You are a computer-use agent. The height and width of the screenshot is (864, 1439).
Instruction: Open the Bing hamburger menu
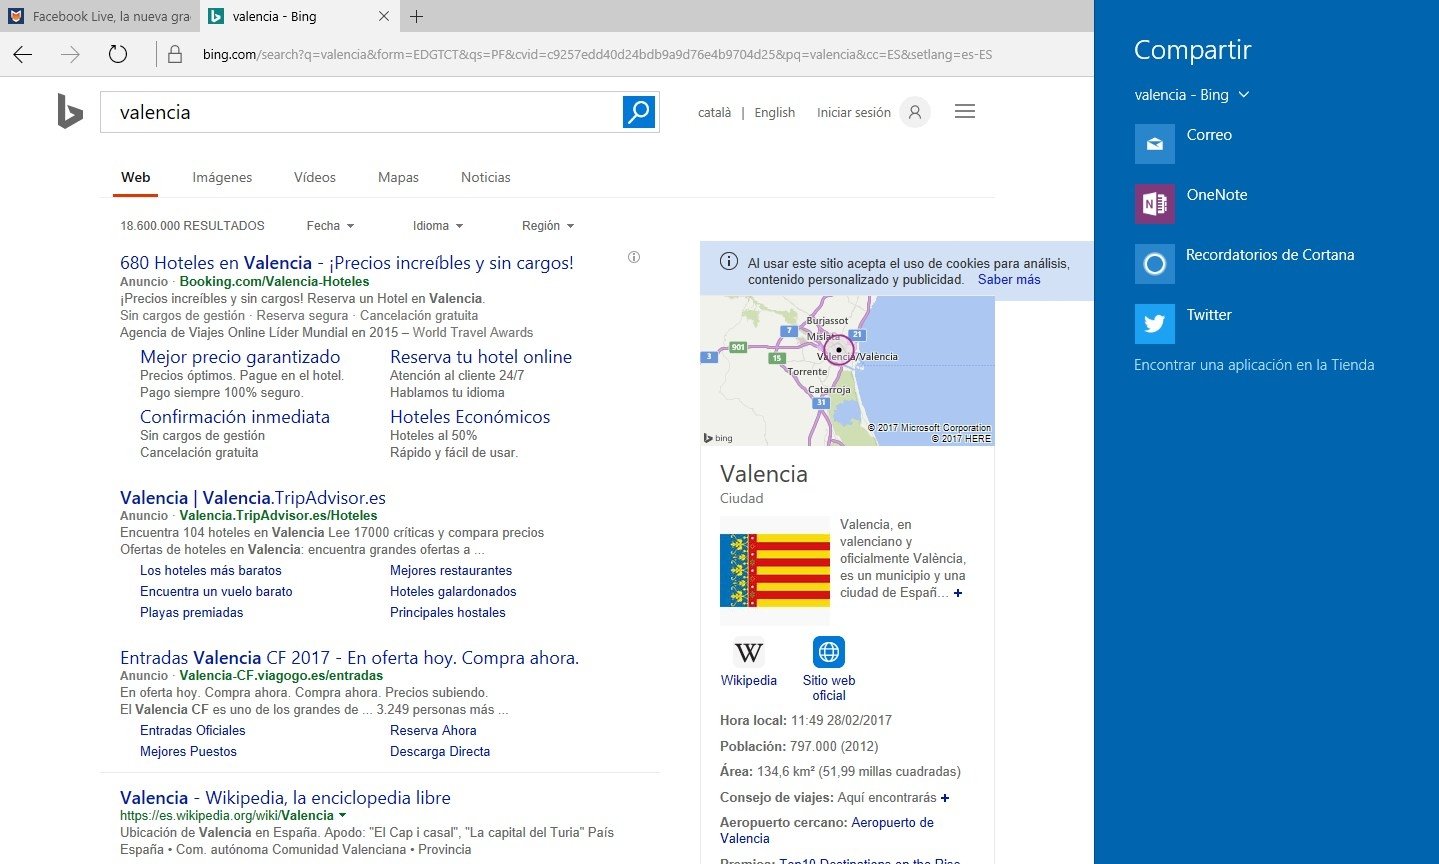click(x=965, y=111)
